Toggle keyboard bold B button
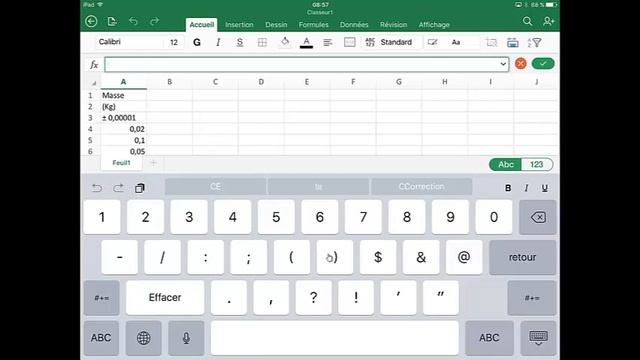 point(508,188)
